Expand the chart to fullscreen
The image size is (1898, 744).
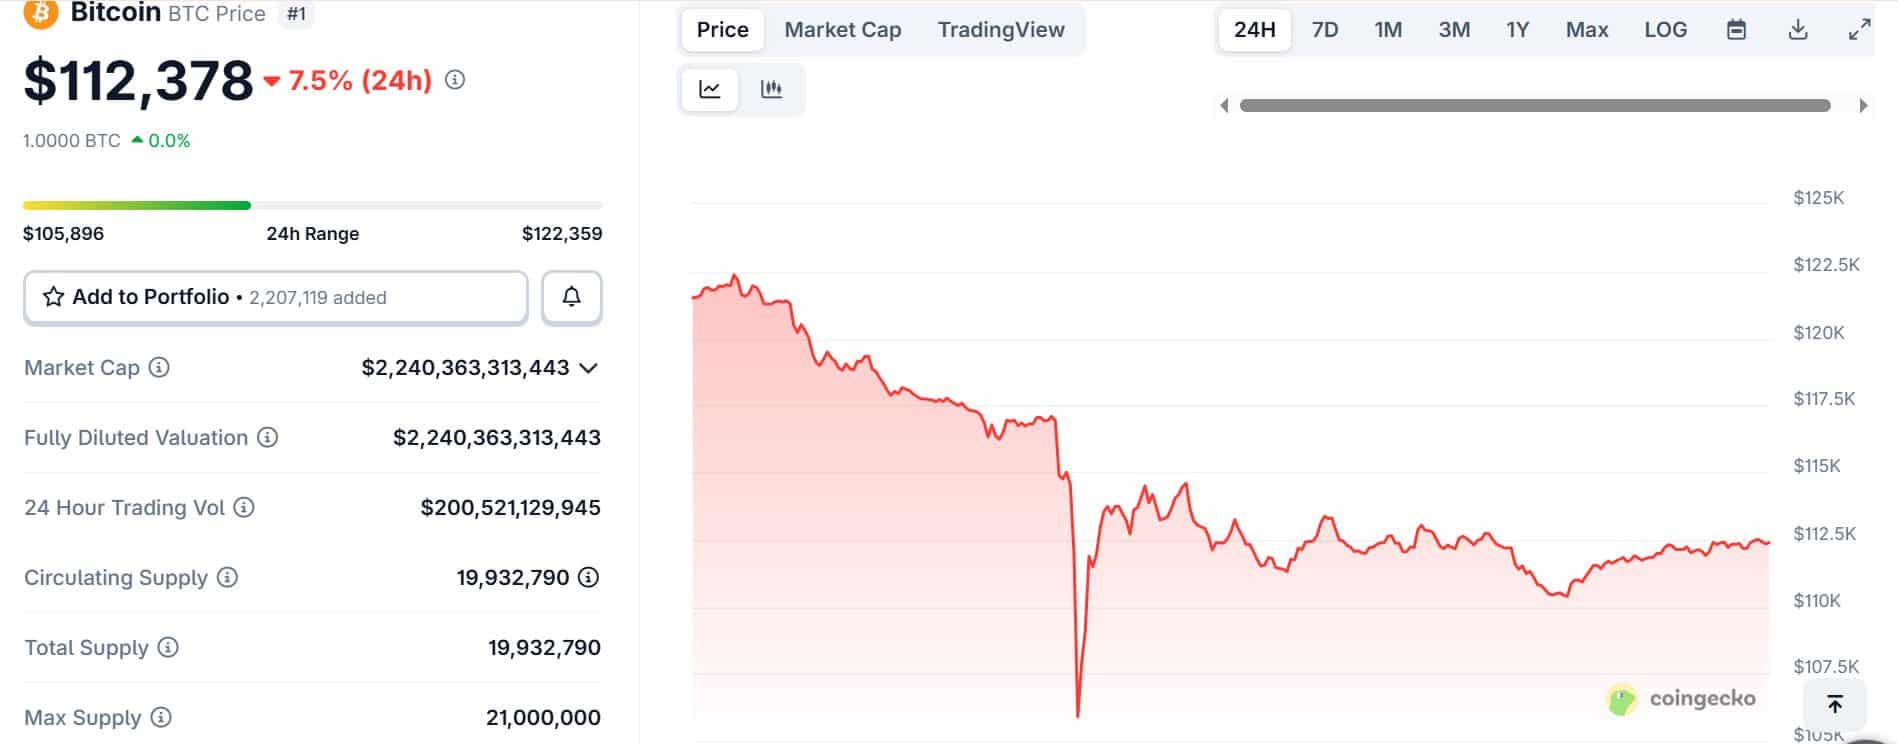coord(1858,30)
